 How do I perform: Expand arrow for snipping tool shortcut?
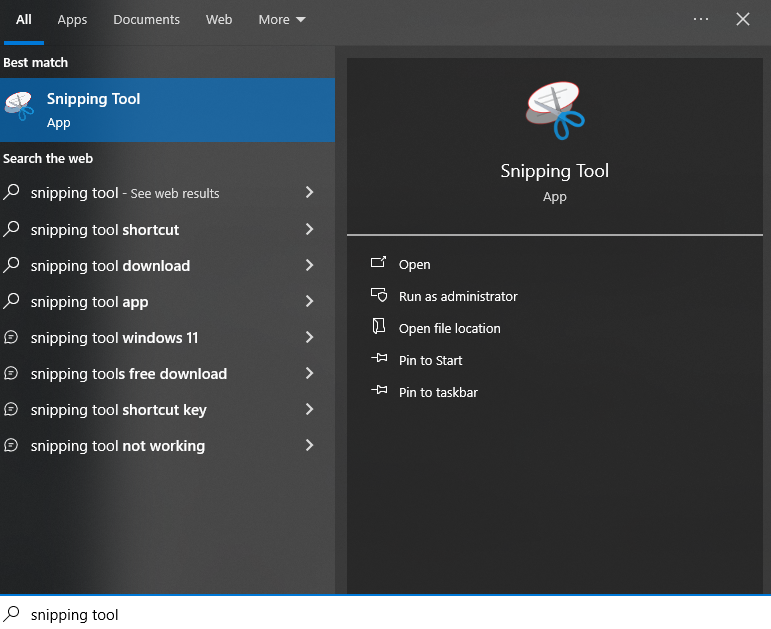[x=309, y=230]
